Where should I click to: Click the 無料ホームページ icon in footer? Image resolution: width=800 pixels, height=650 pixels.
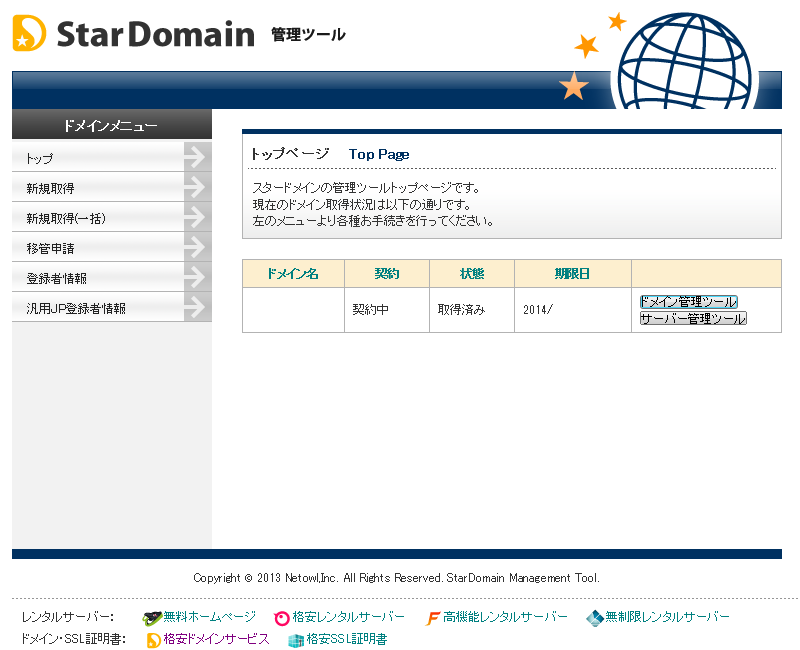pos(152,618)
